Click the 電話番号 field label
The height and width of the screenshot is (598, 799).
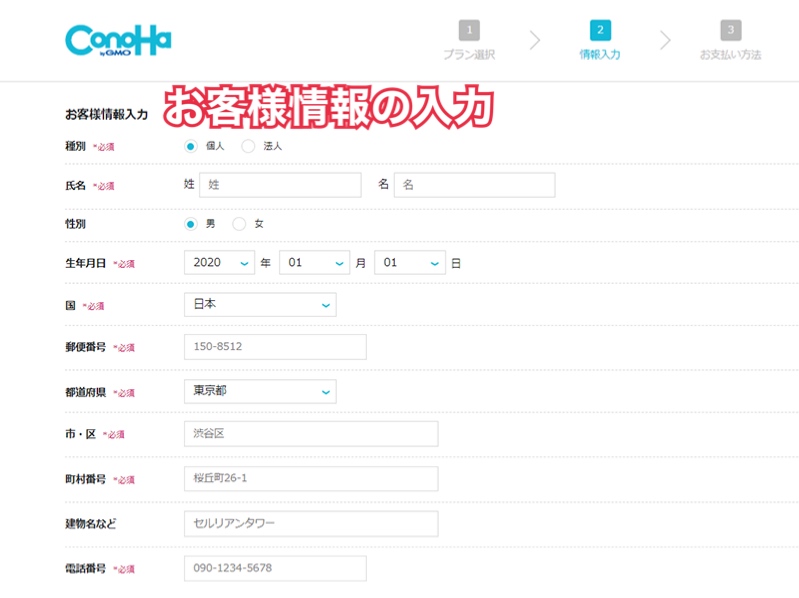[x=86, y=568]
